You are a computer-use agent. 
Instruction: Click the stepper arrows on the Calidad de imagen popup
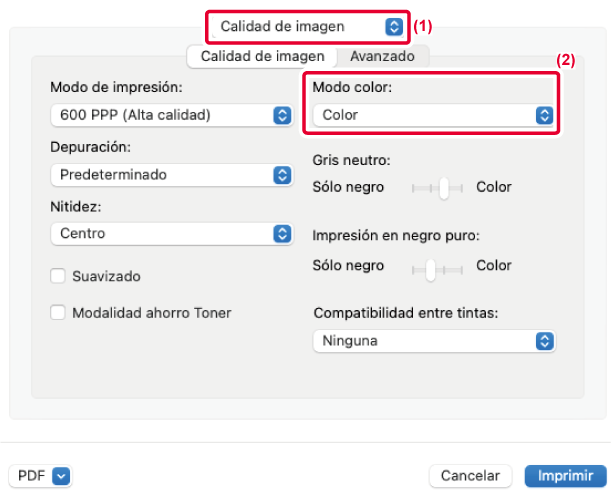pos(393,27)
